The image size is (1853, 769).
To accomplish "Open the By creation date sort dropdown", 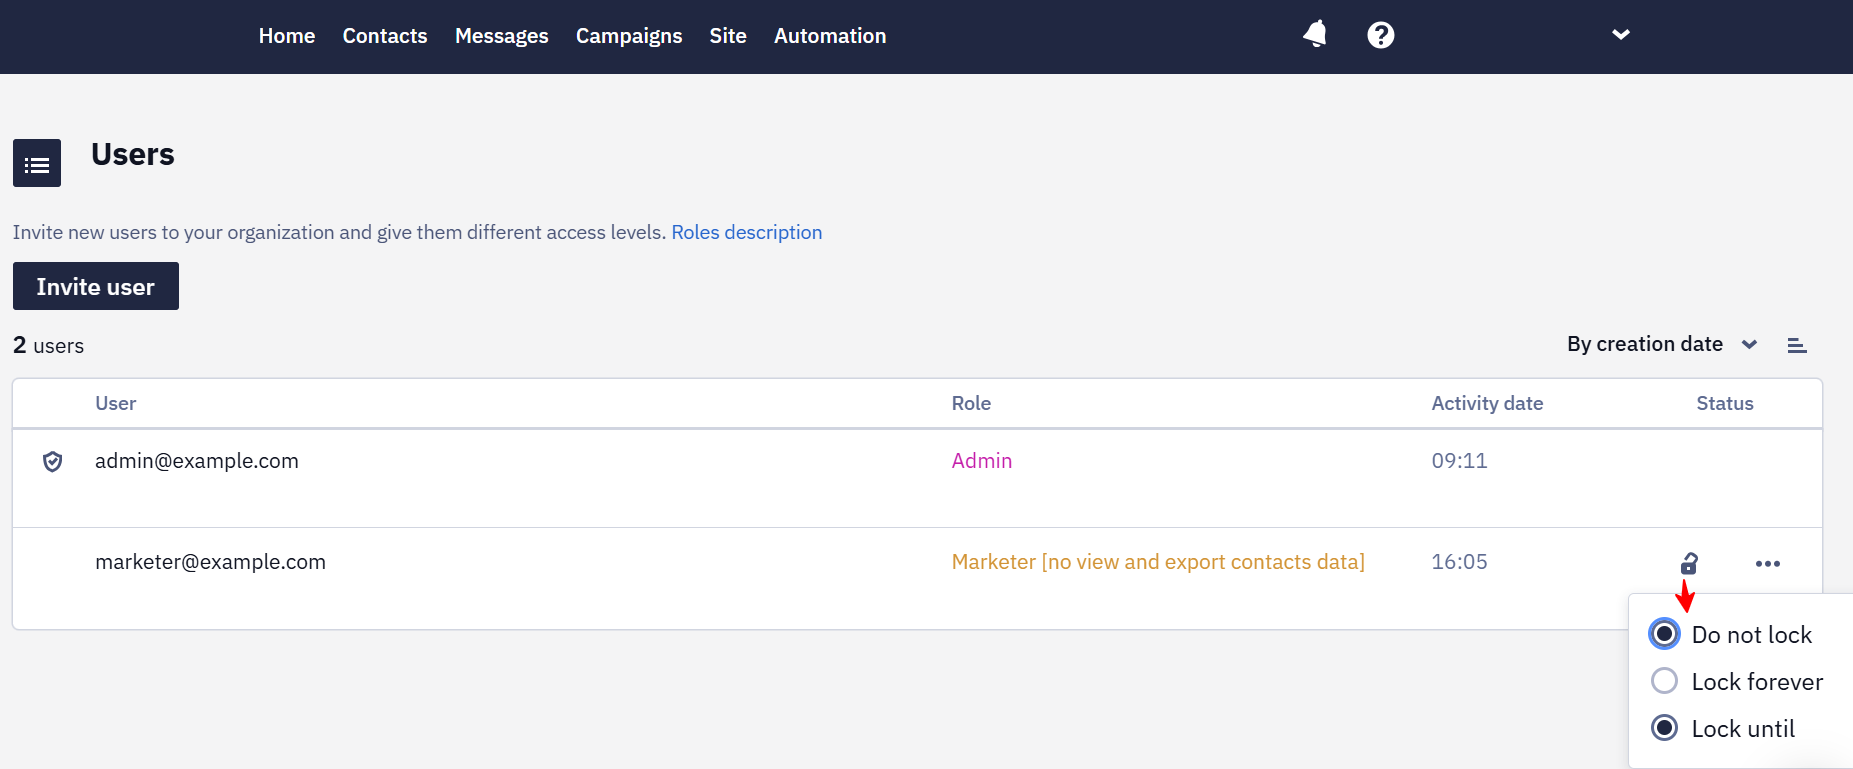I will tap(1662, 344).
